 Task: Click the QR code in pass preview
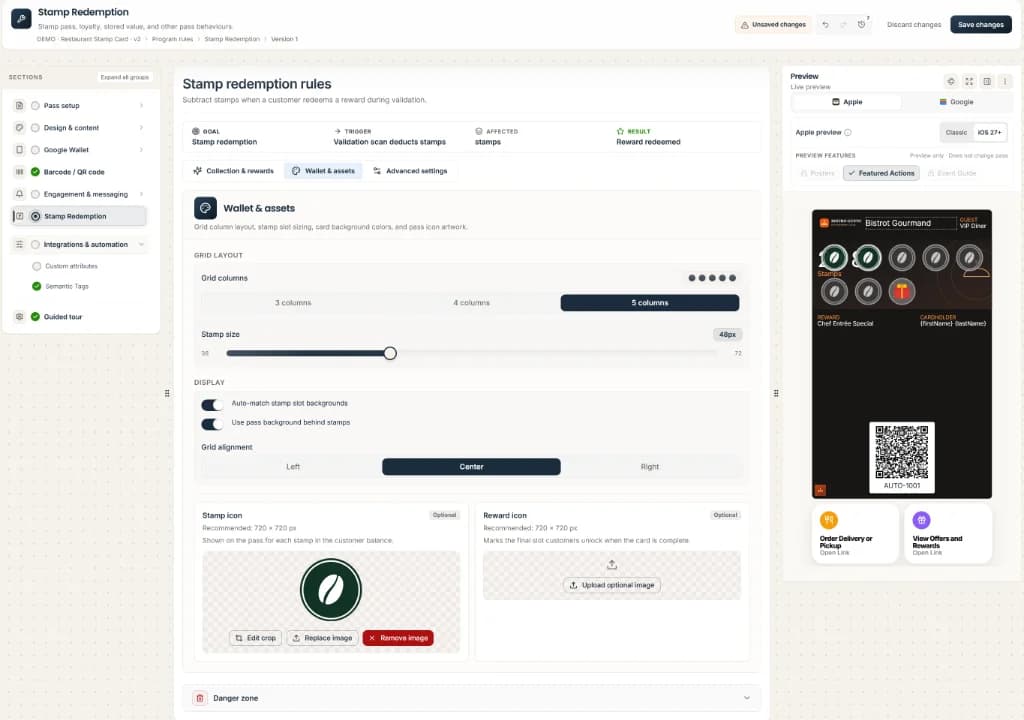901,451
